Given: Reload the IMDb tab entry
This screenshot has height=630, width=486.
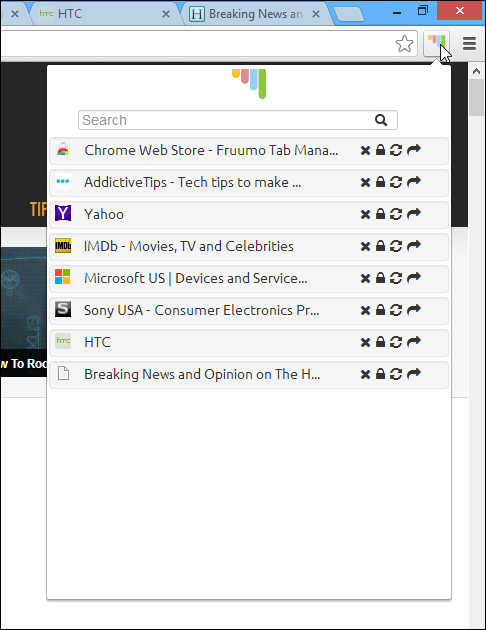Looking at the screenshot, I should pos(396,246).
